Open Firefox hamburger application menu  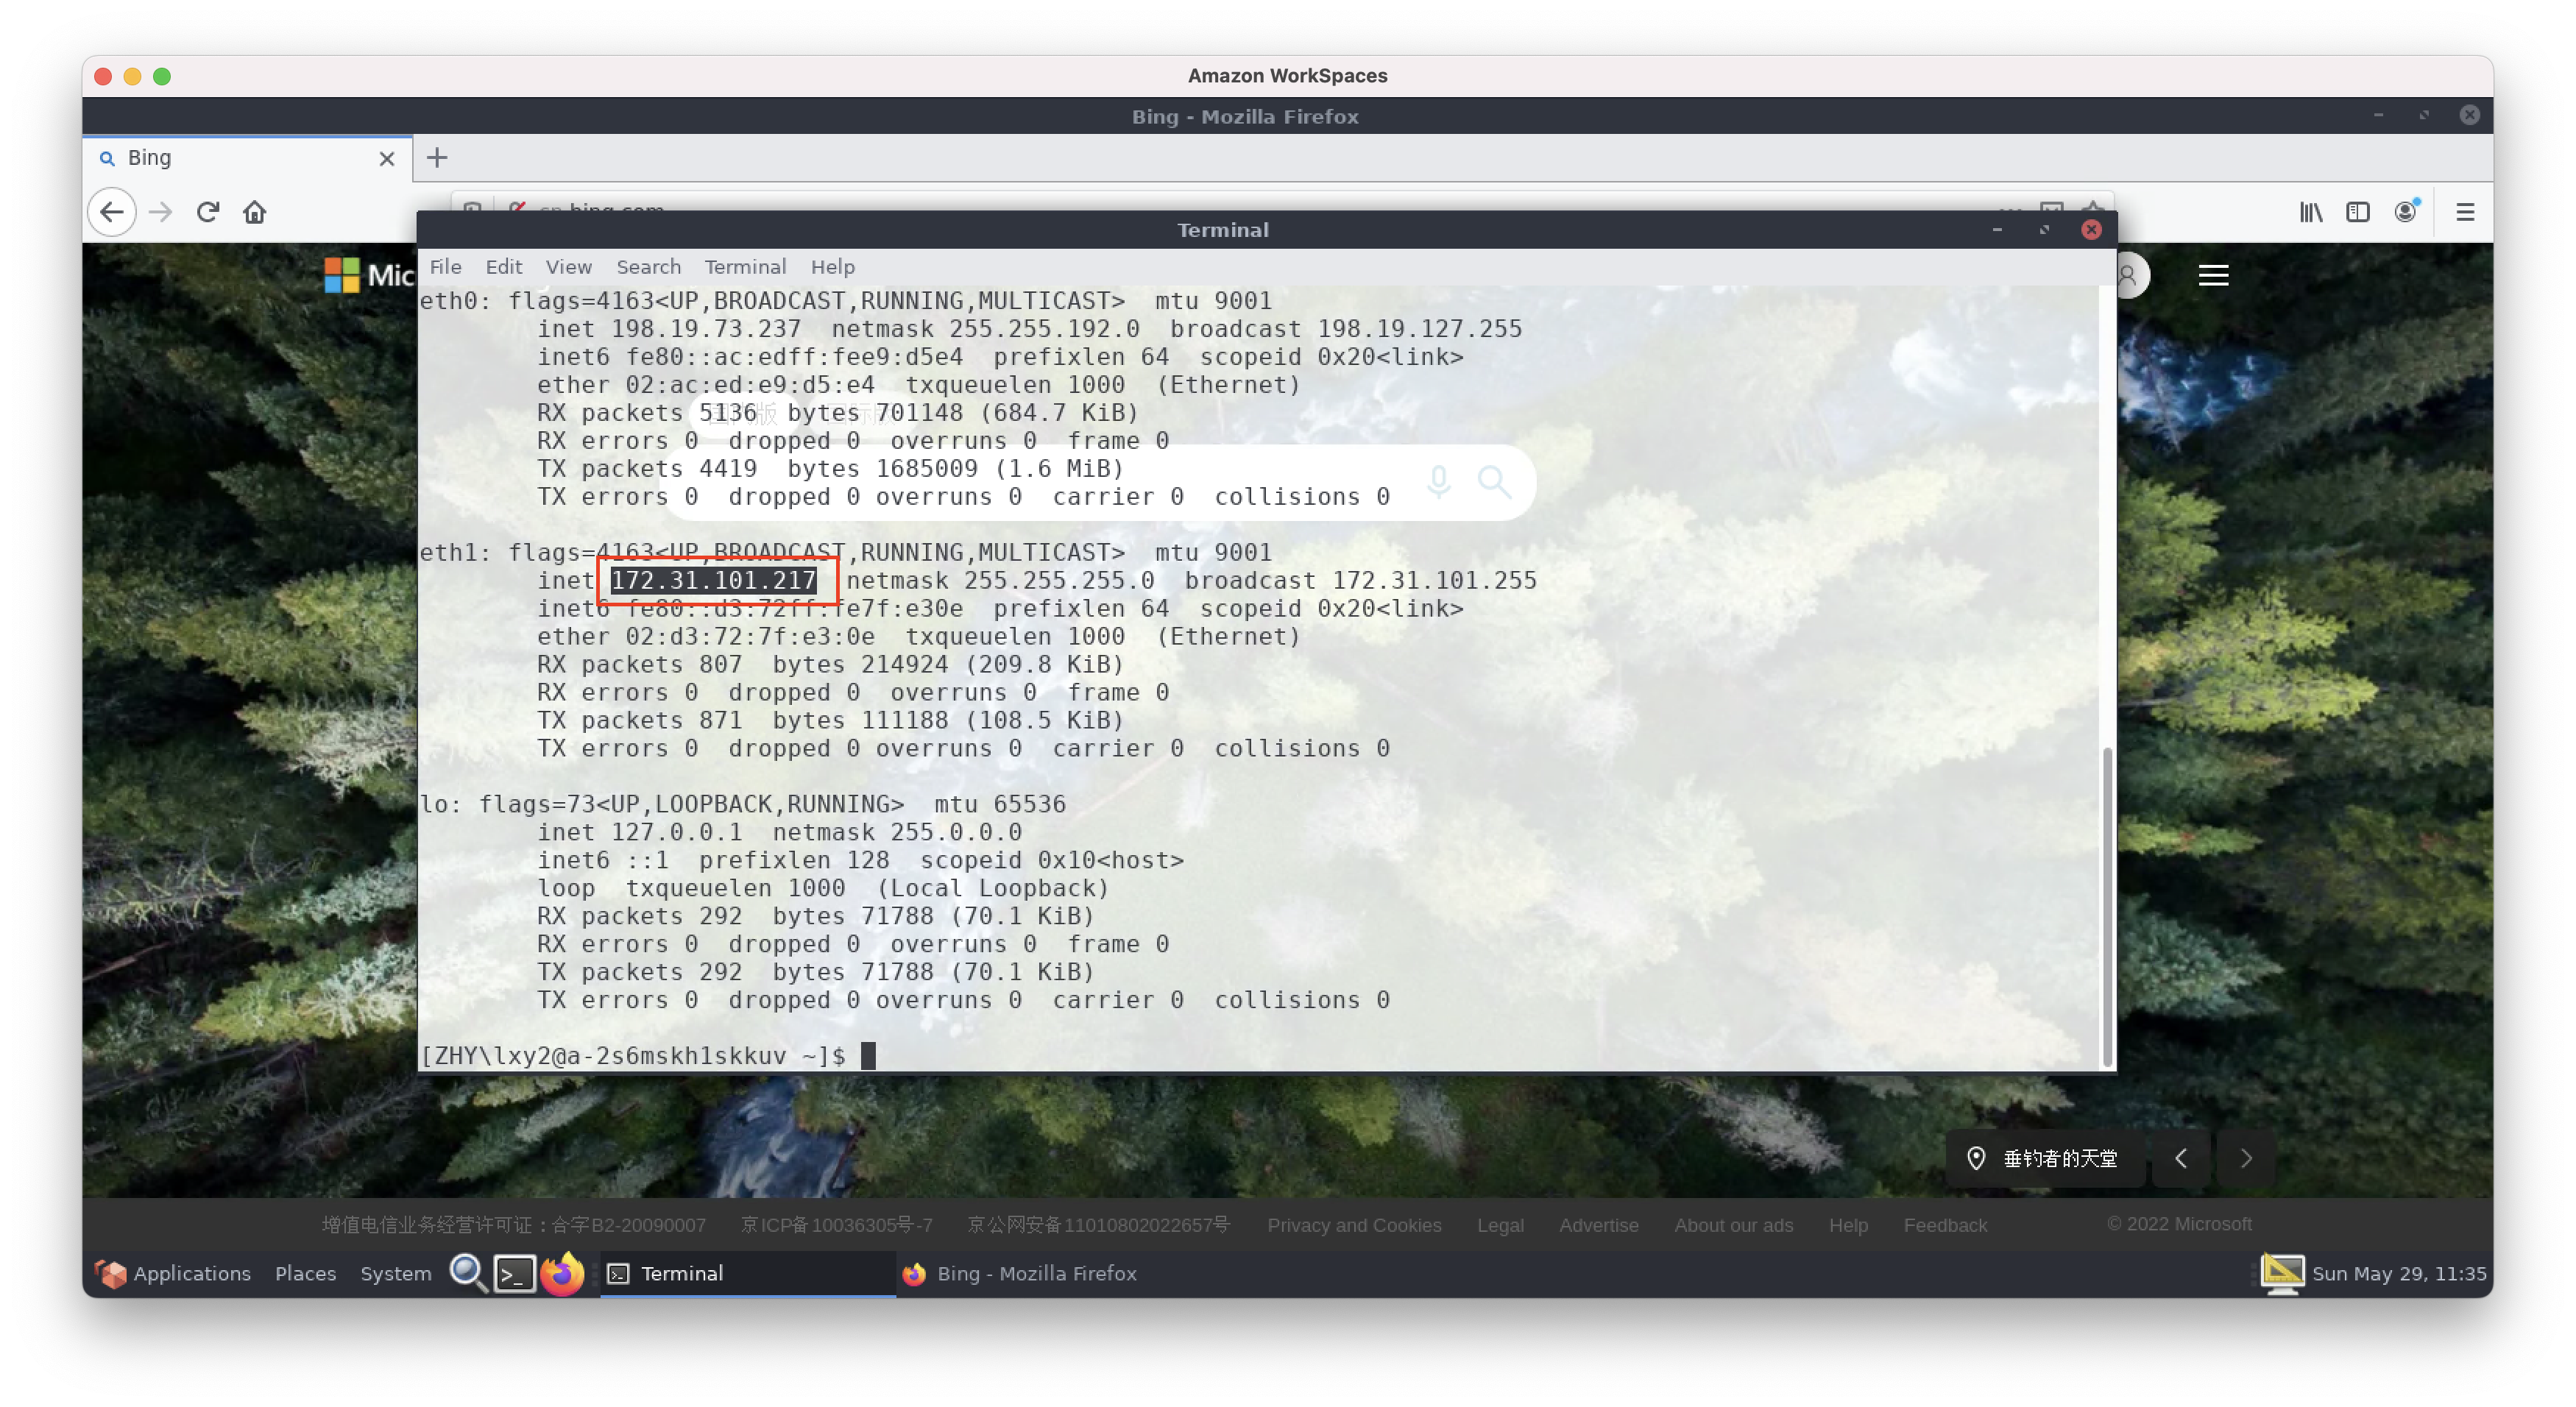[x=2465, y=212]
